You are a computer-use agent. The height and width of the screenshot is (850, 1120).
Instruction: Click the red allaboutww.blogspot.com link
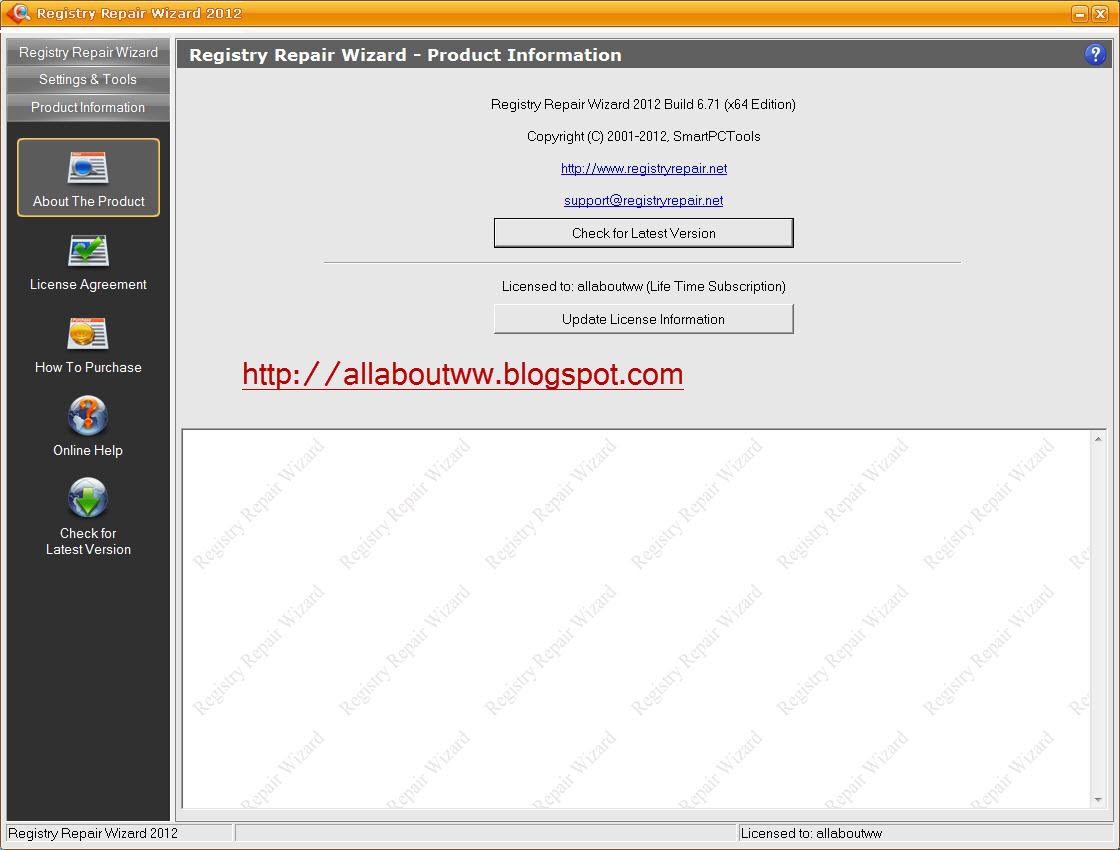pyautogui.click(x=463, y=374)
